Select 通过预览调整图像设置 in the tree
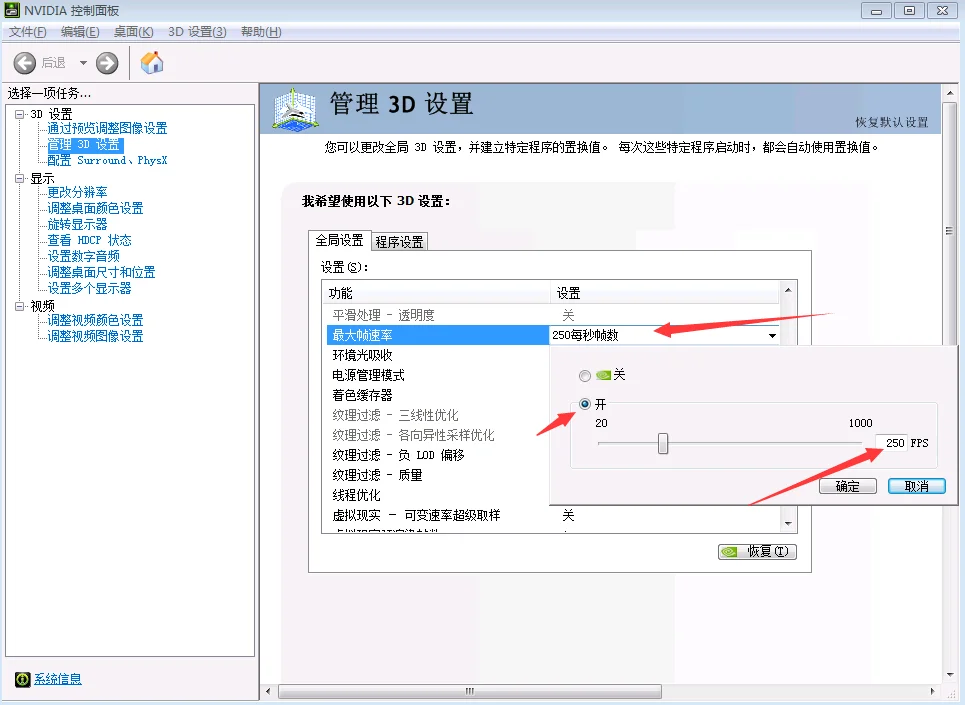Screen dimensions: 965x705 click(x=107, y=128)
